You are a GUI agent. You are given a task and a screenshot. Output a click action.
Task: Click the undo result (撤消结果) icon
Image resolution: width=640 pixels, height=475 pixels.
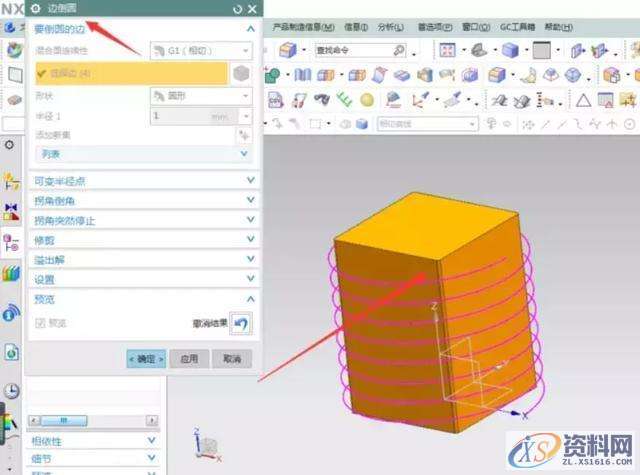click(x=241, y=323)
